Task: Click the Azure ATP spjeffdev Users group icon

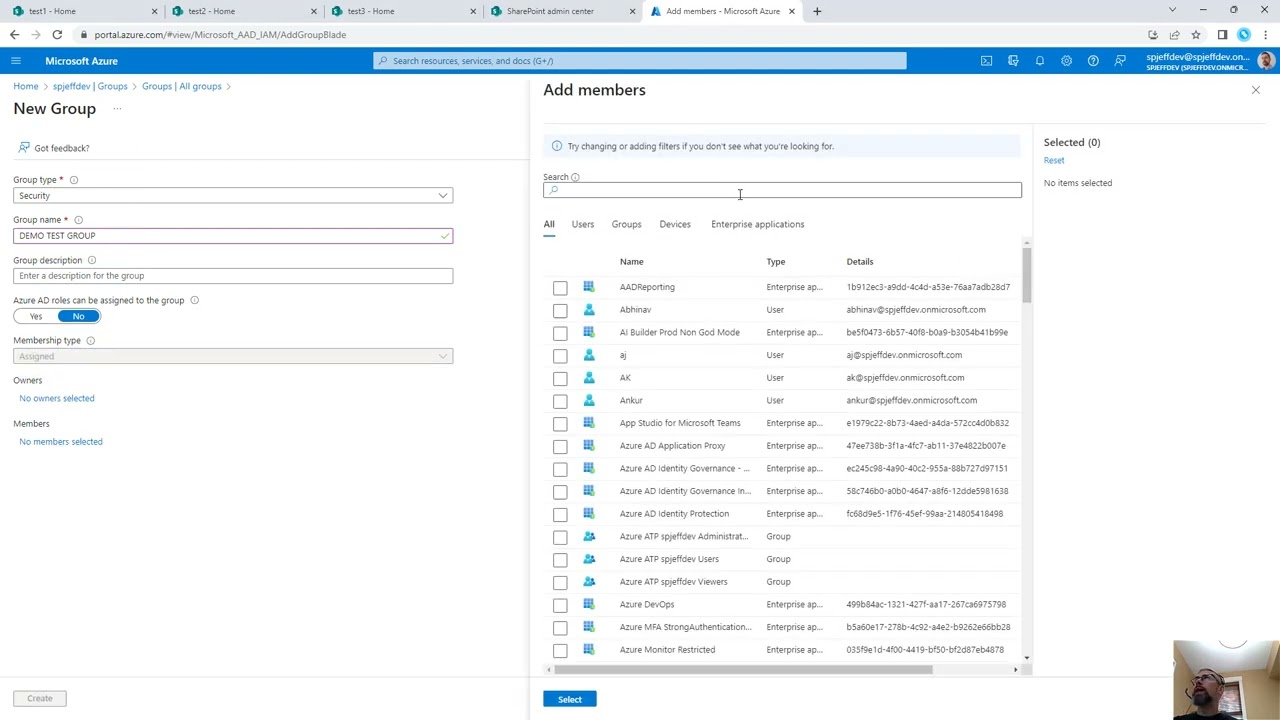Action: pos(589,559)
